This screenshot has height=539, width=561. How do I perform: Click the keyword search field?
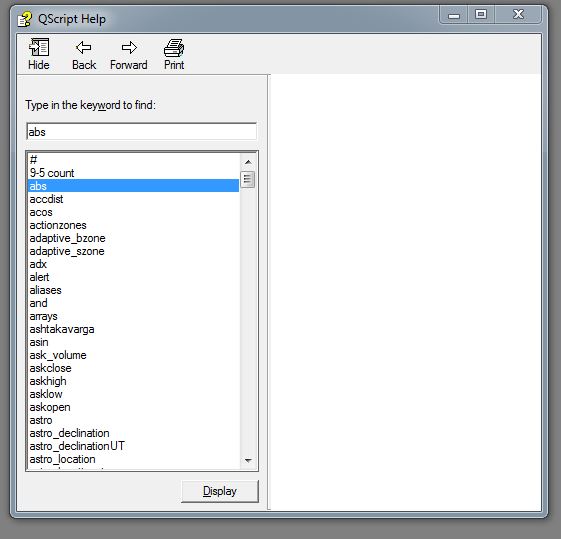coord(141,132)
